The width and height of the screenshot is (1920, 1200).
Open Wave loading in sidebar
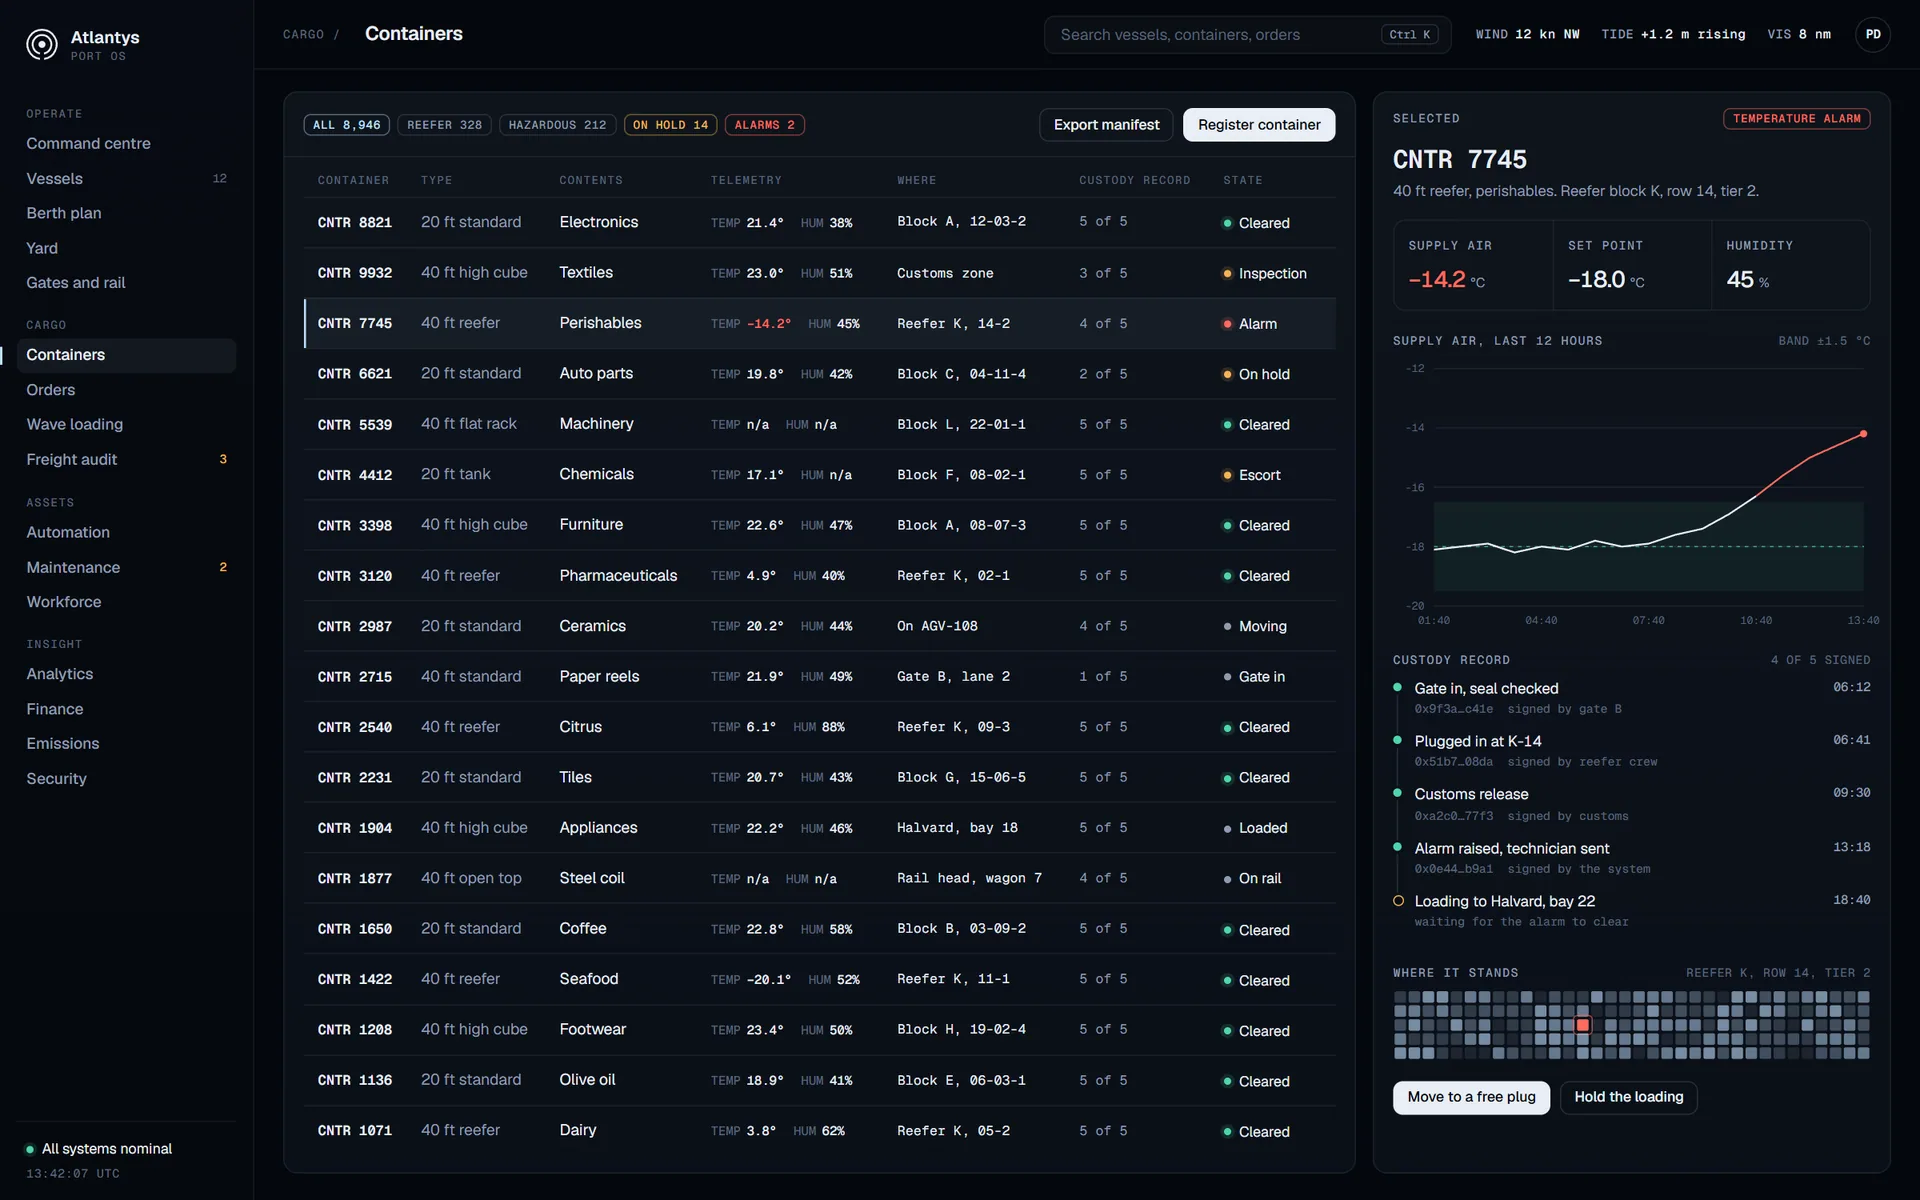[x=126, y=424]
